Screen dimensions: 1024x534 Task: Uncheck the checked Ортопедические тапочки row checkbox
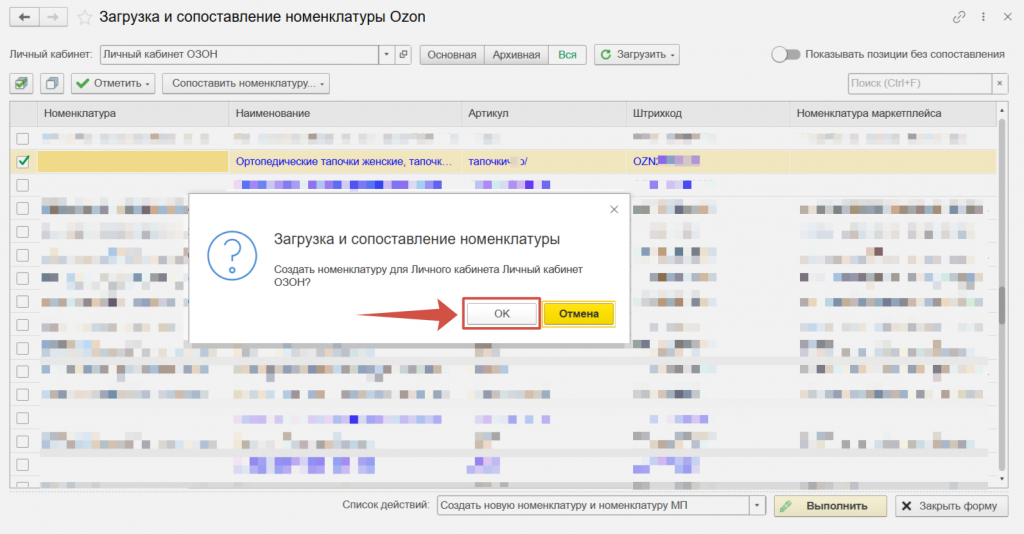click(23, 160)
